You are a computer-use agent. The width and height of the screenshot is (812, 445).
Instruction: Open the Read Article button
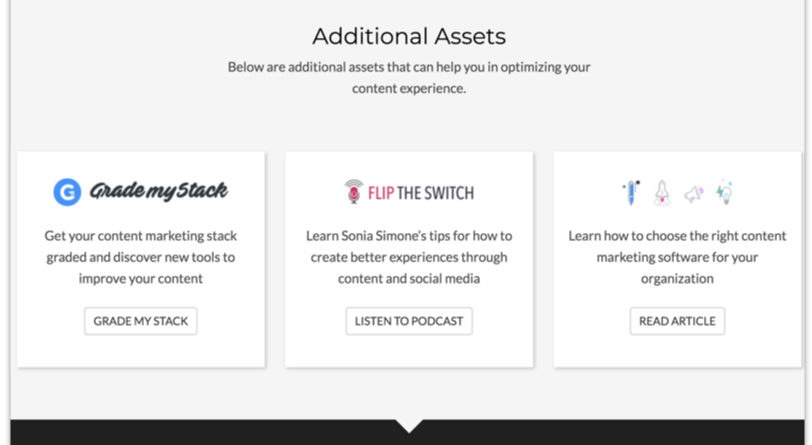[x=677, y=321]
